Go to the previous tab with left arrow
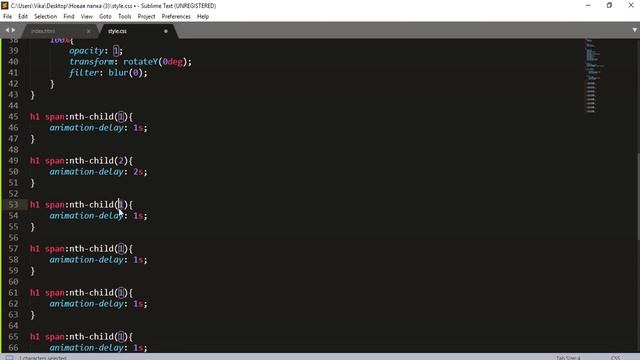The image size is (640, 360). tap(7, 30)
